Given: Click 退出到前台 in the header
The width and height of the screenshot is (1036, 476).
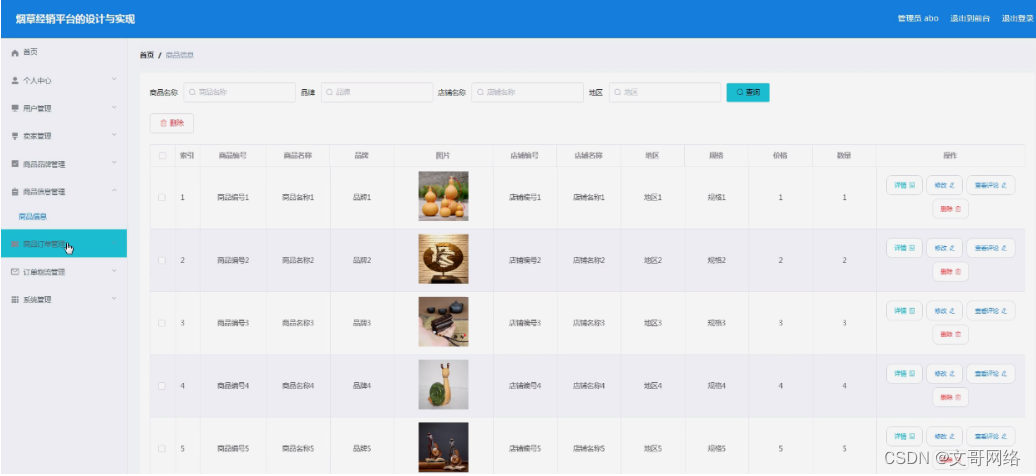Looking at the screenshot, I should point(970,19).
